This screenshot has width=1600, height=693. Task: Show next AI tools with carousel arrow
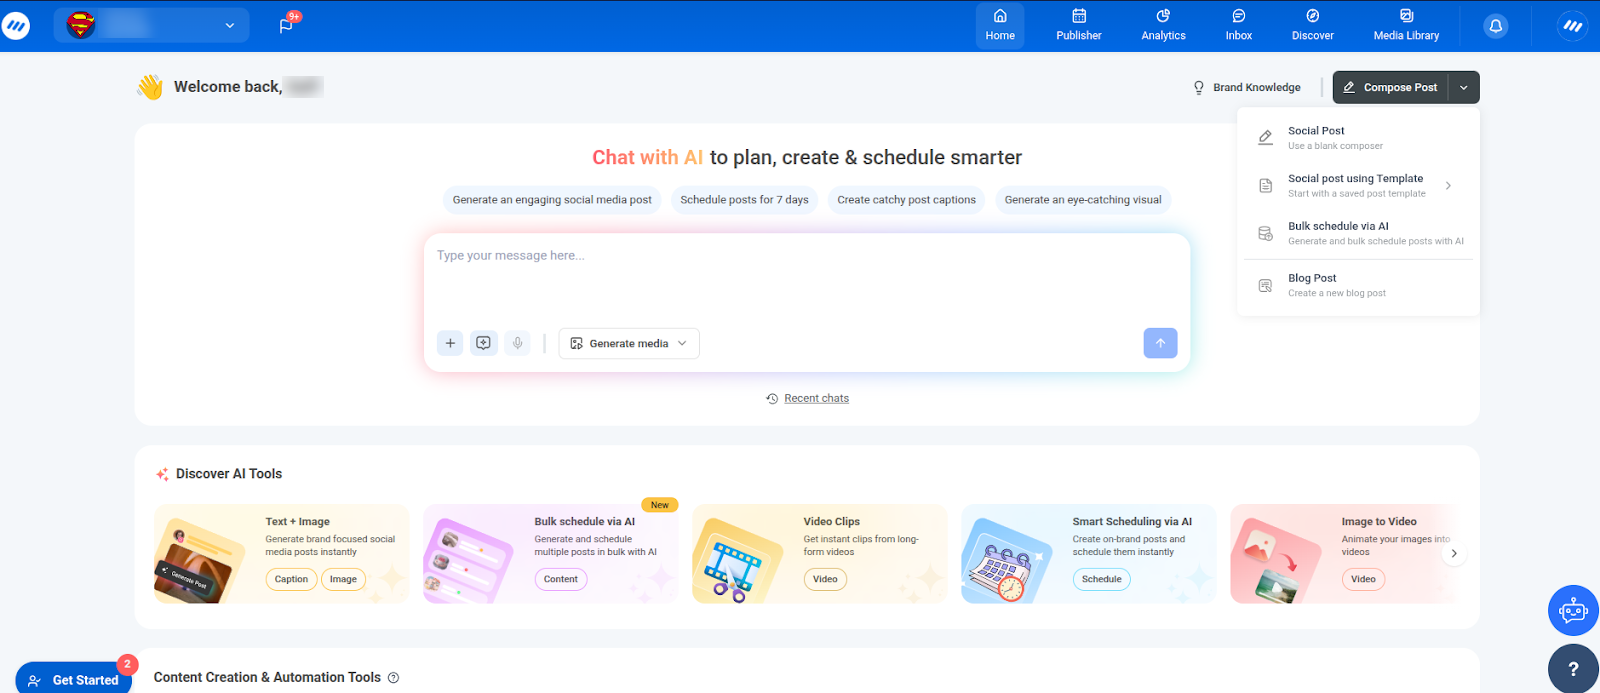click(1454, 553)
